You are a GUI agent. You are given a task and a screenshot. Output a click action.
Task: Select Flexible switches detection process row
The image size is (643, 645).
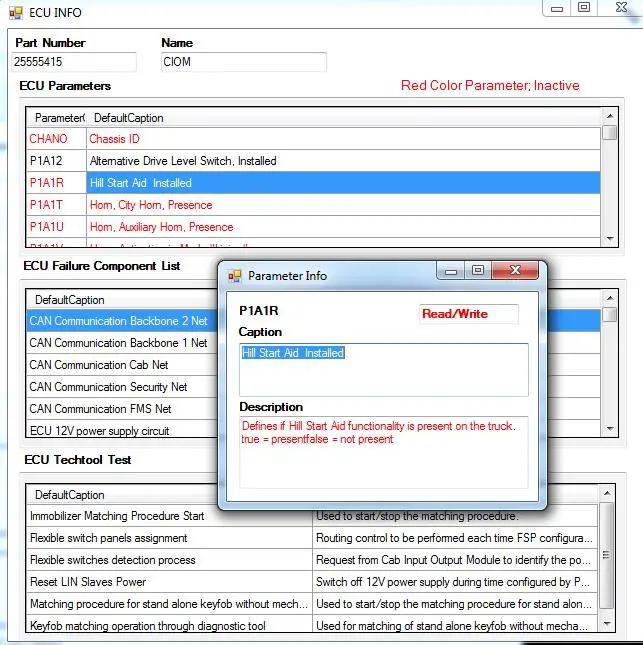(312, 560)
